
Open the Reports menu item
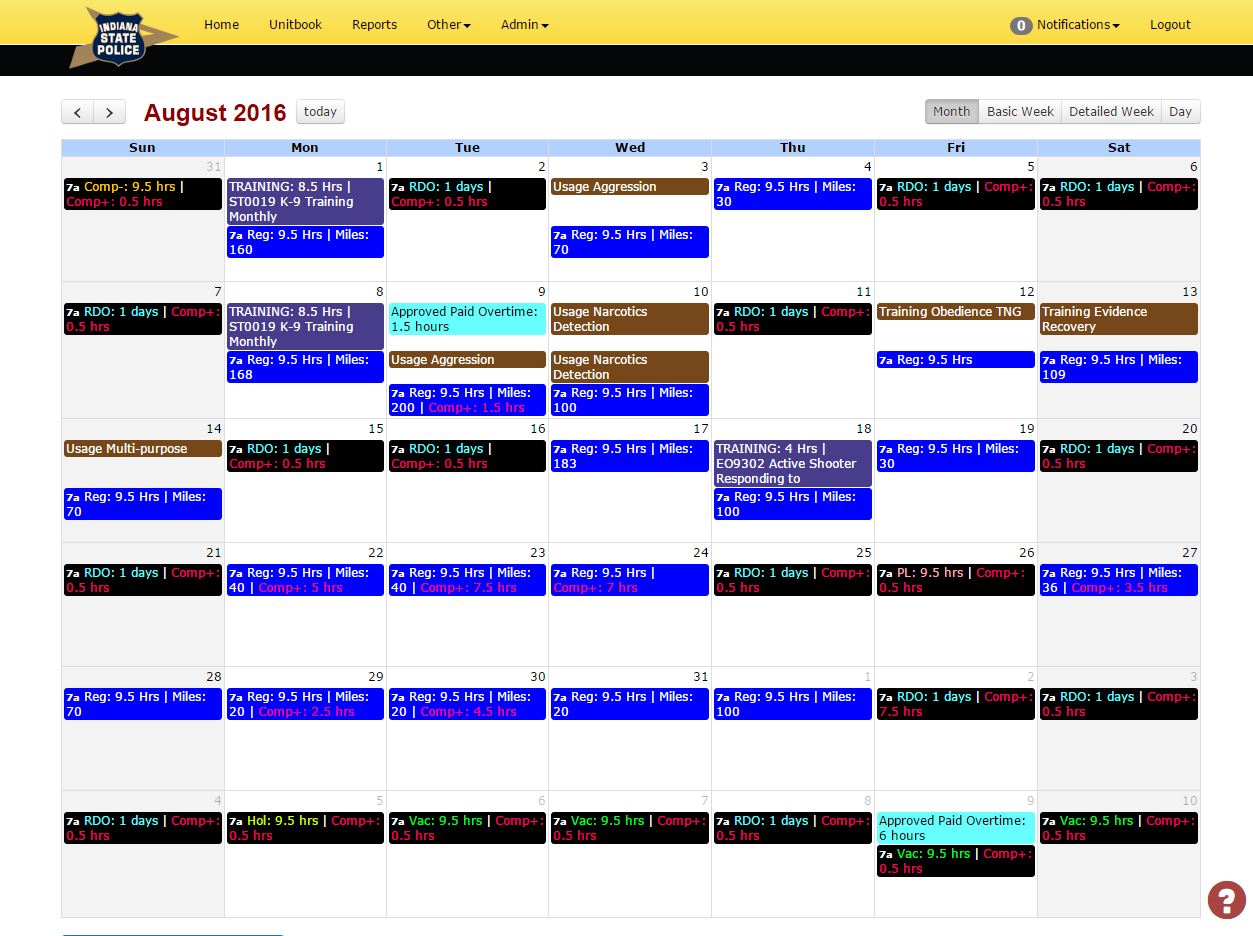374,25
